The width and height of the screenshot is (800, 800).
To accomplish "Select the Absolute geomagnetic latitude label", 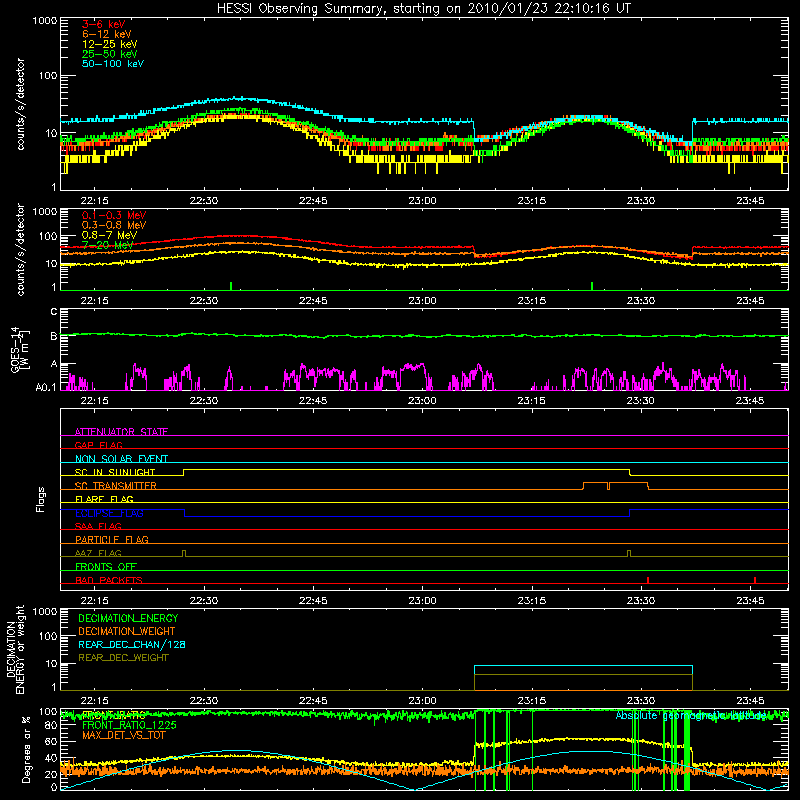I will (691, 716).
